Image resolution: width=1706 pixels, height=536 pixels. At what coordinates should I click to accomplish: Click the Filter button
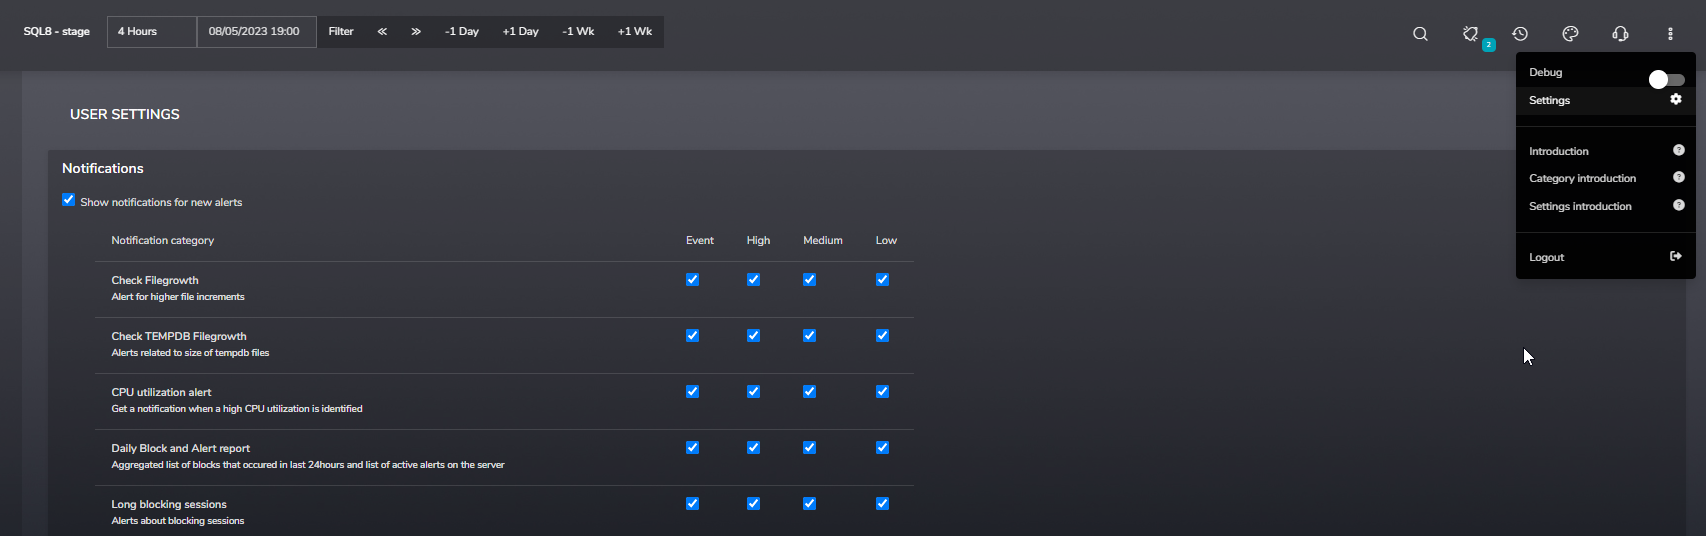(x=341, y=32)
